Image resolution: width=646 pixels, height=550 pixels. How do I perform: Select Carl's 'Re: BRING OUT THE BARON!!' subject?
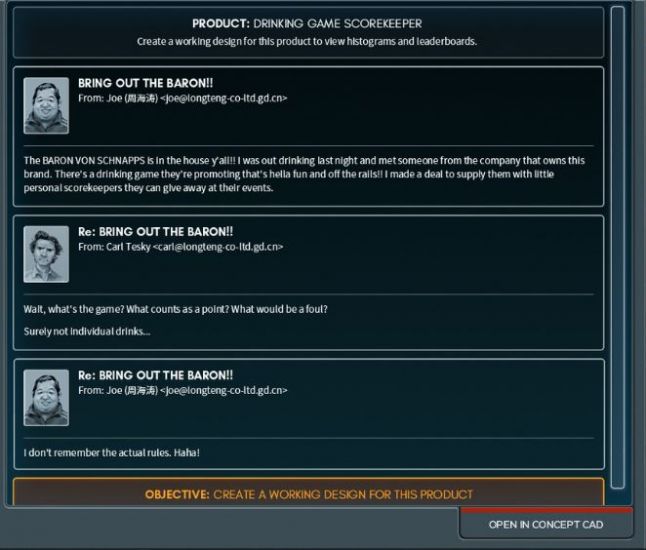(156, 232)
